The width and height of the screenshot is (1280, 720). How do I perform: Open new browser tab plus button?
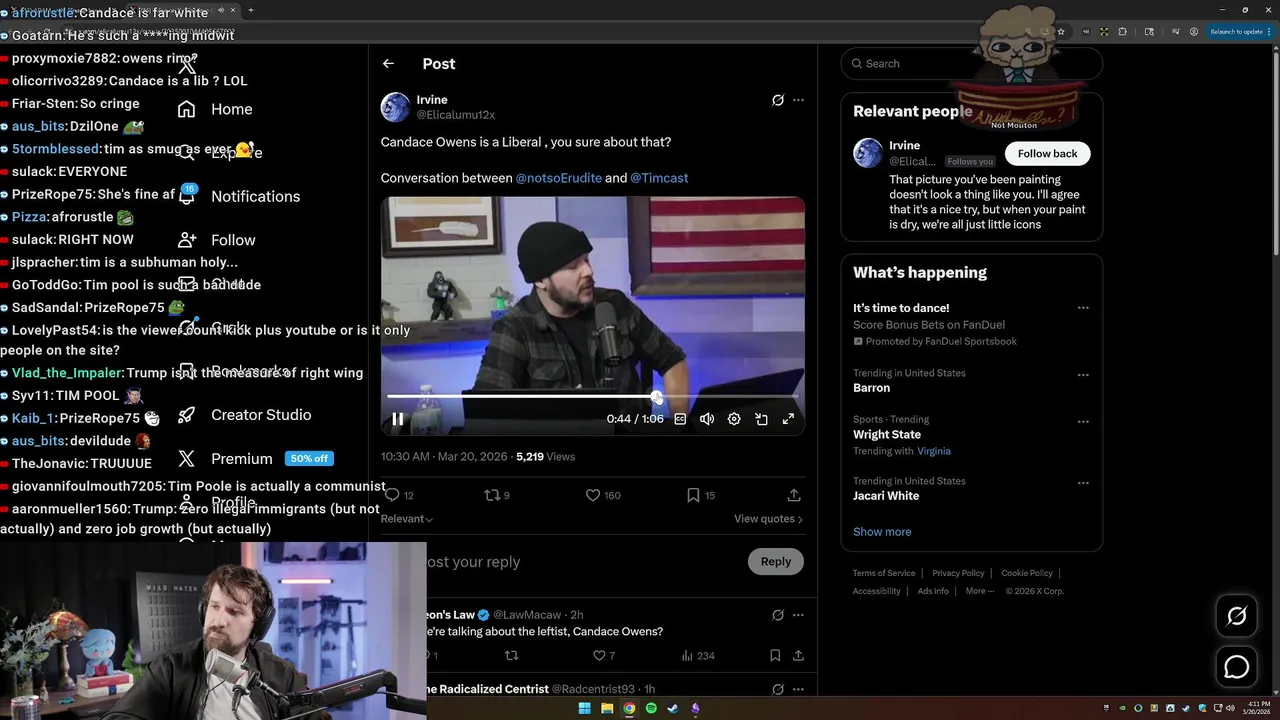(251, 10)
